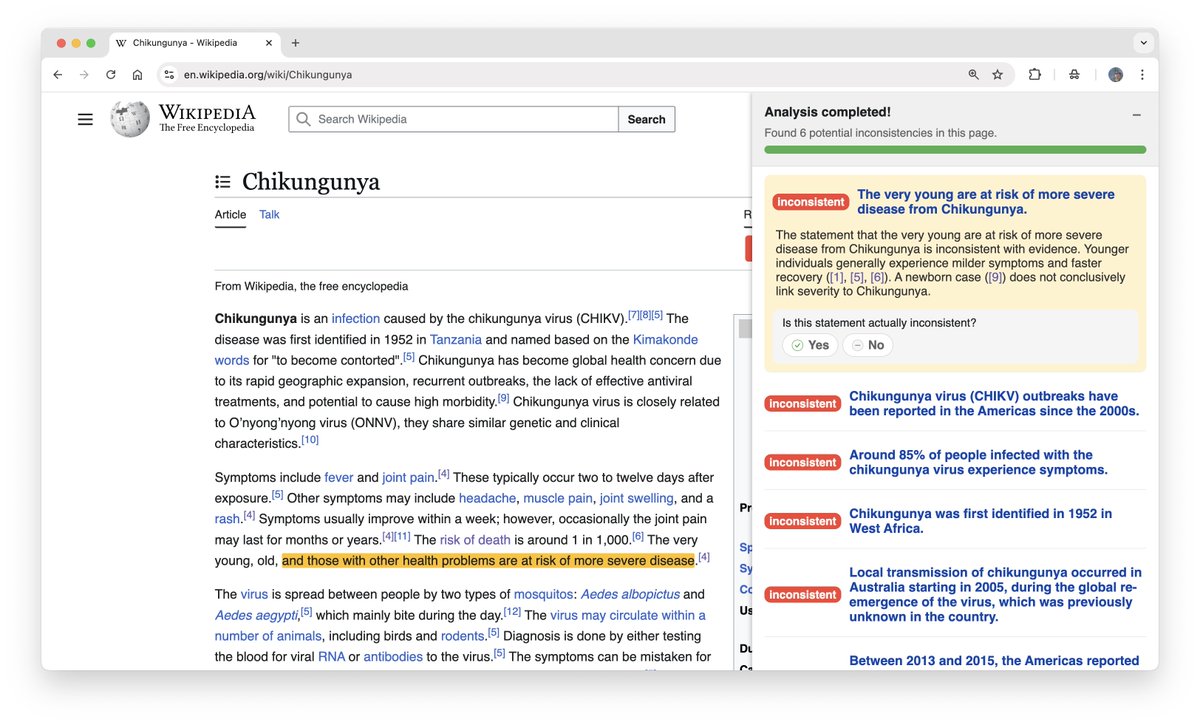Click the Wikipedia globe logo
Viewport: 1200px width, 725px height.
click(x=130, y=119)
